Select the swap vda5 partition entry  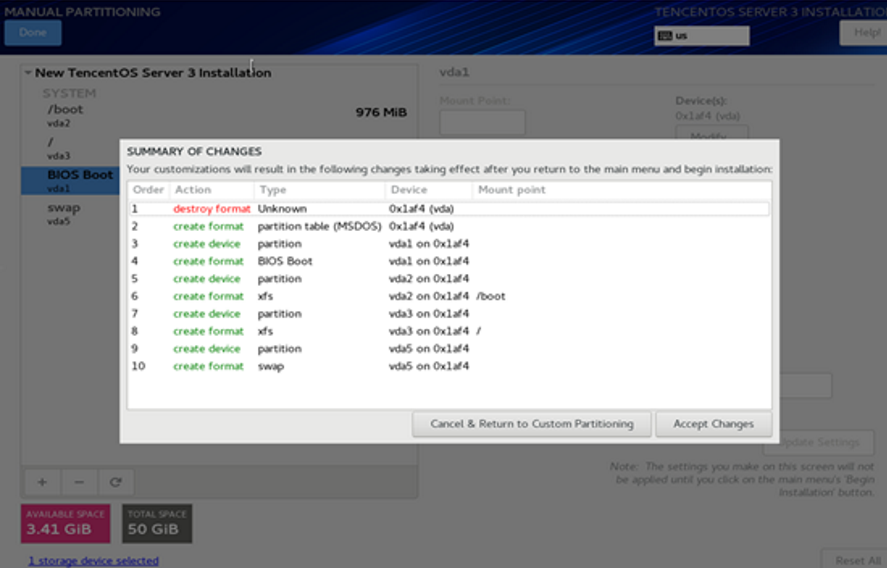click(71, 214)
